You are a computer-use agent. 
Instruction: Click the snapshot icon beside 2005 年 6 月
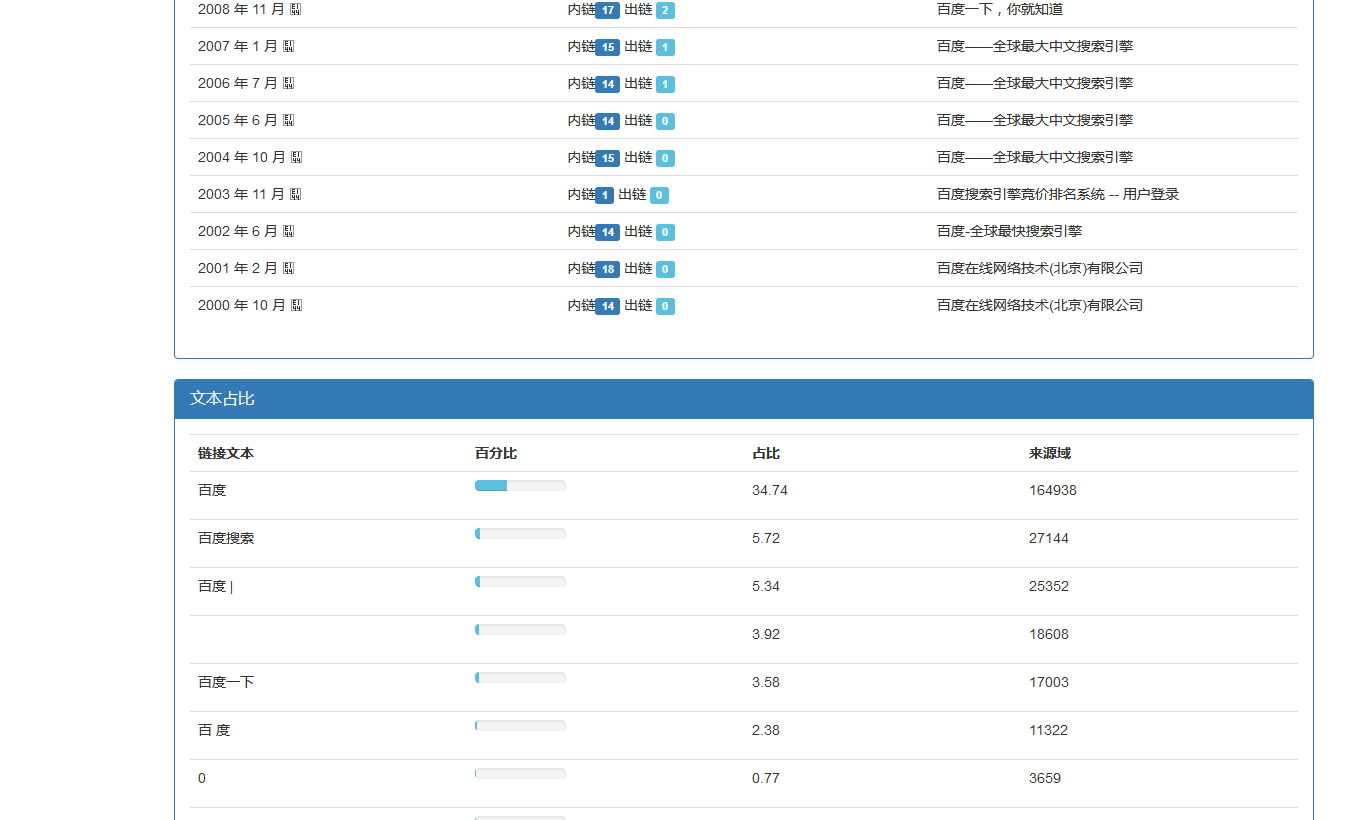tap(289, 120)
